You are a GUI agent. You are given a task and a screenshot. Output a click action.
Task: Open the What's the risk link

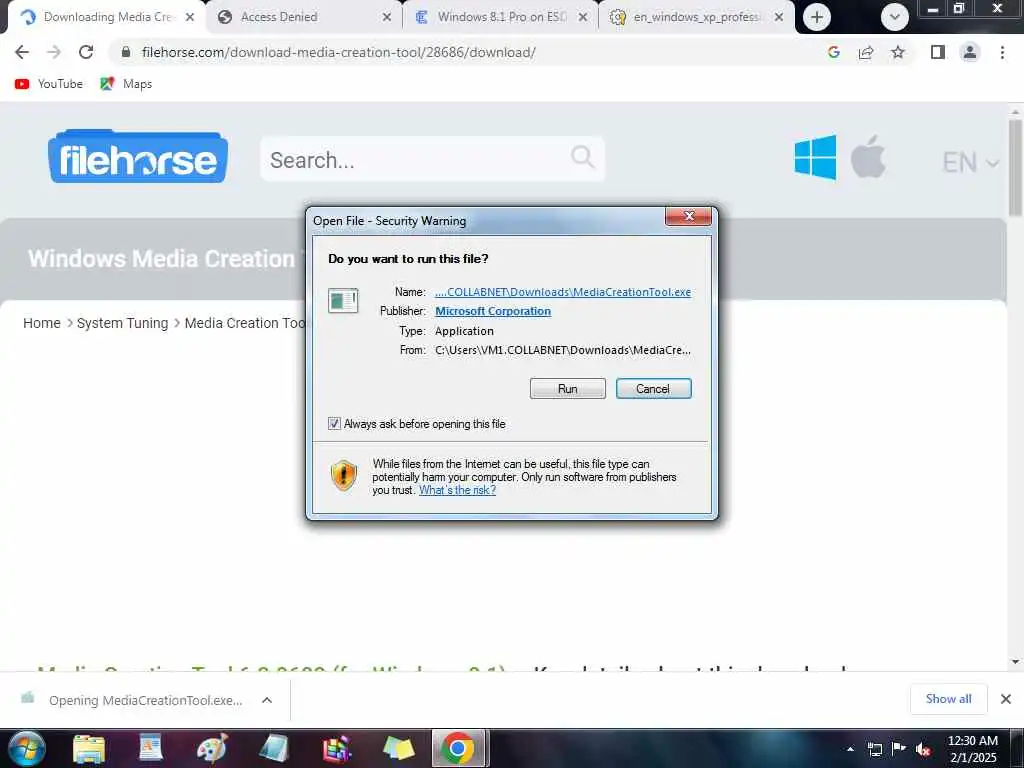457,490
